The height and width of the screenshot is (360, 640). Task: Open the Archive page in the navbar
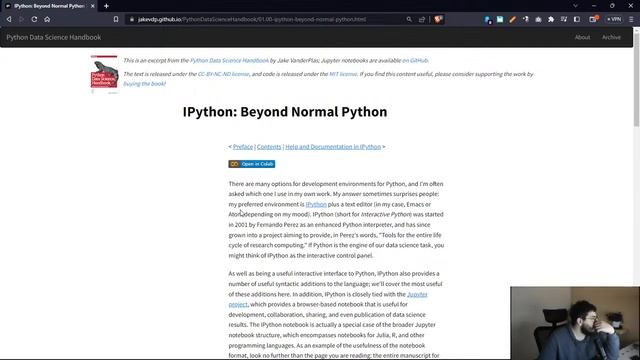(611, 37)
